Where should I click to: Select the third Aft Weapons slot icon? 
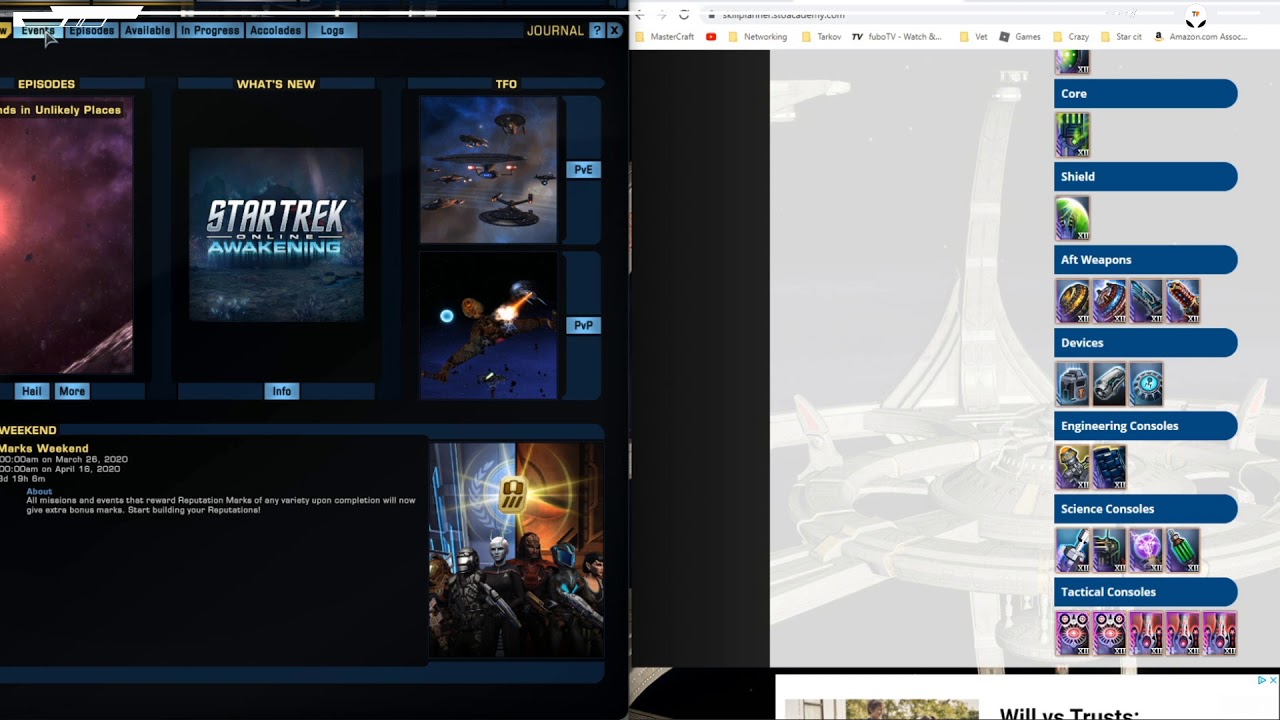click(1146, 301)
